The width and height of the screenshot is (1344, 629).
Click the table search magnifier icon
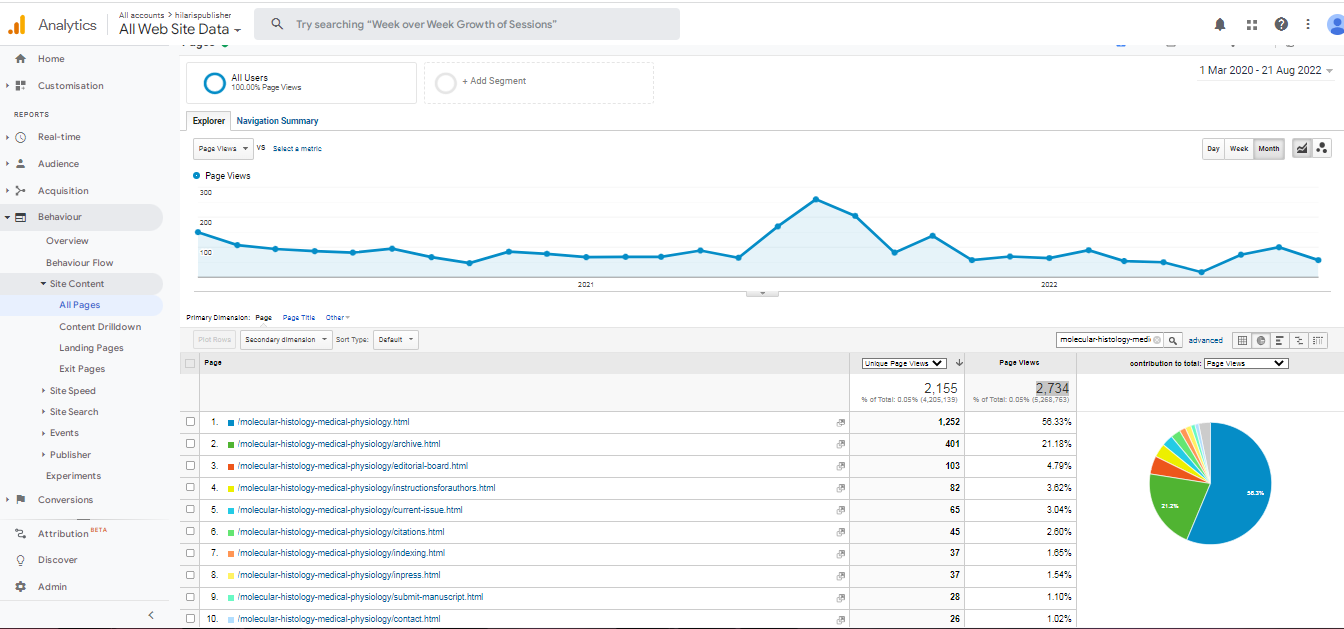click(x=1174, y=340)
